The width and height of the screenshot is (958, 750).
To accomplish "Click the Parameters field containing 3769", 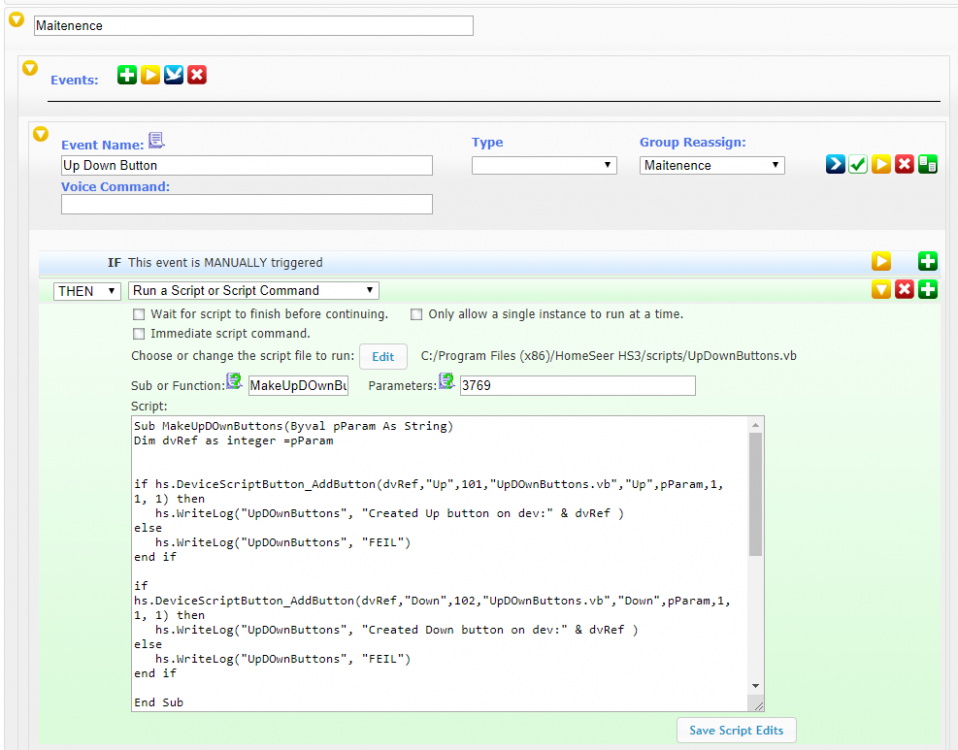I will point(576,386).
